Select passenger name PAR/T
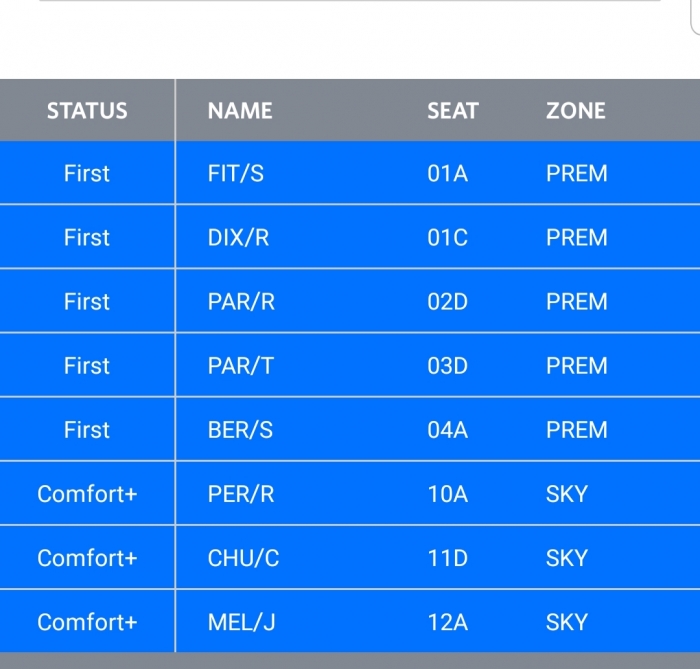 coord(240,366)
